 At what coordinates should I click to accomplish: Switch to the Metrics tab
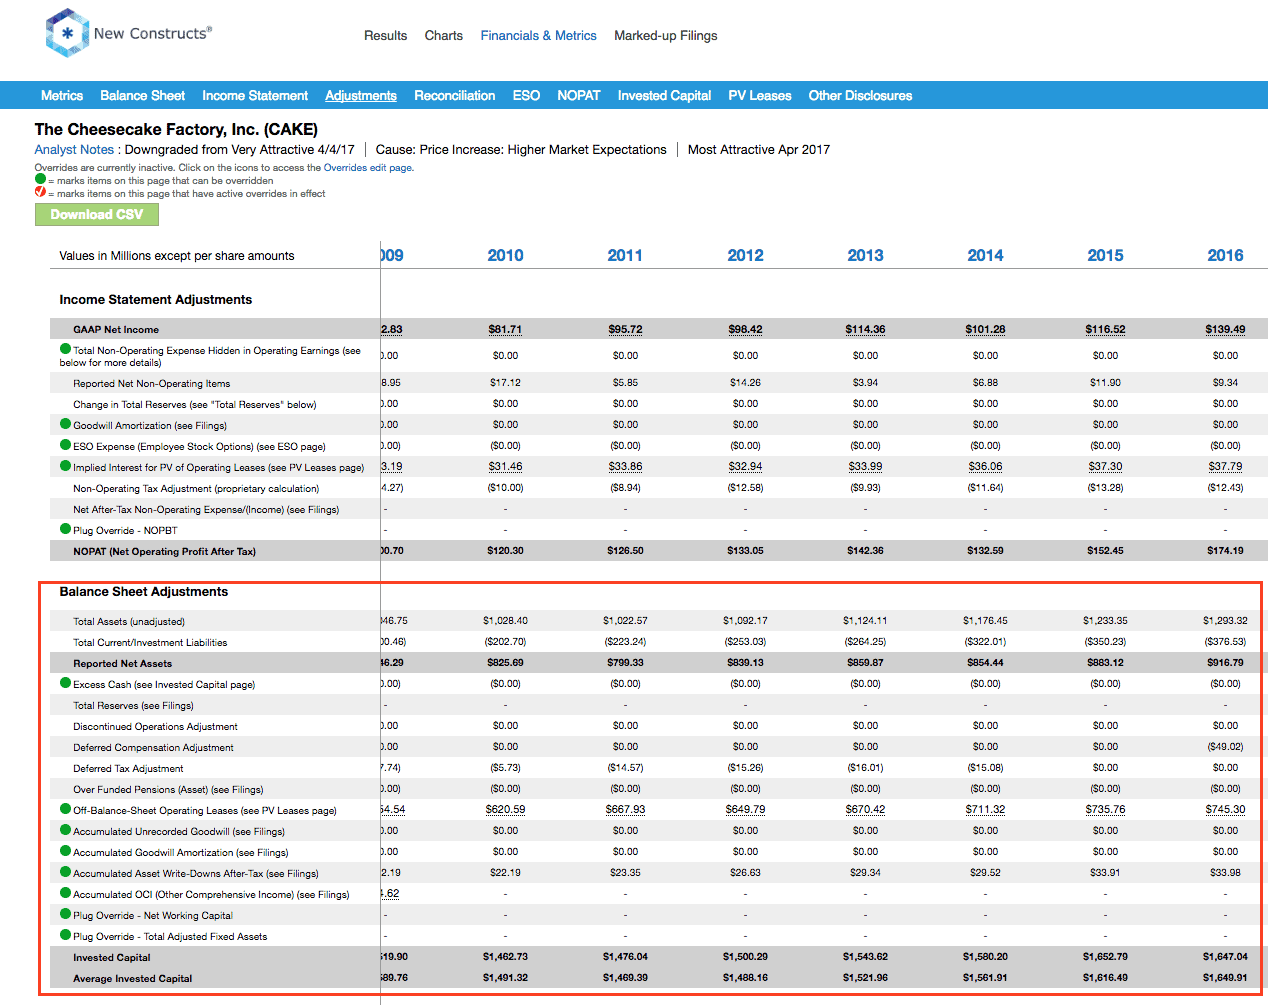[62, 95]
